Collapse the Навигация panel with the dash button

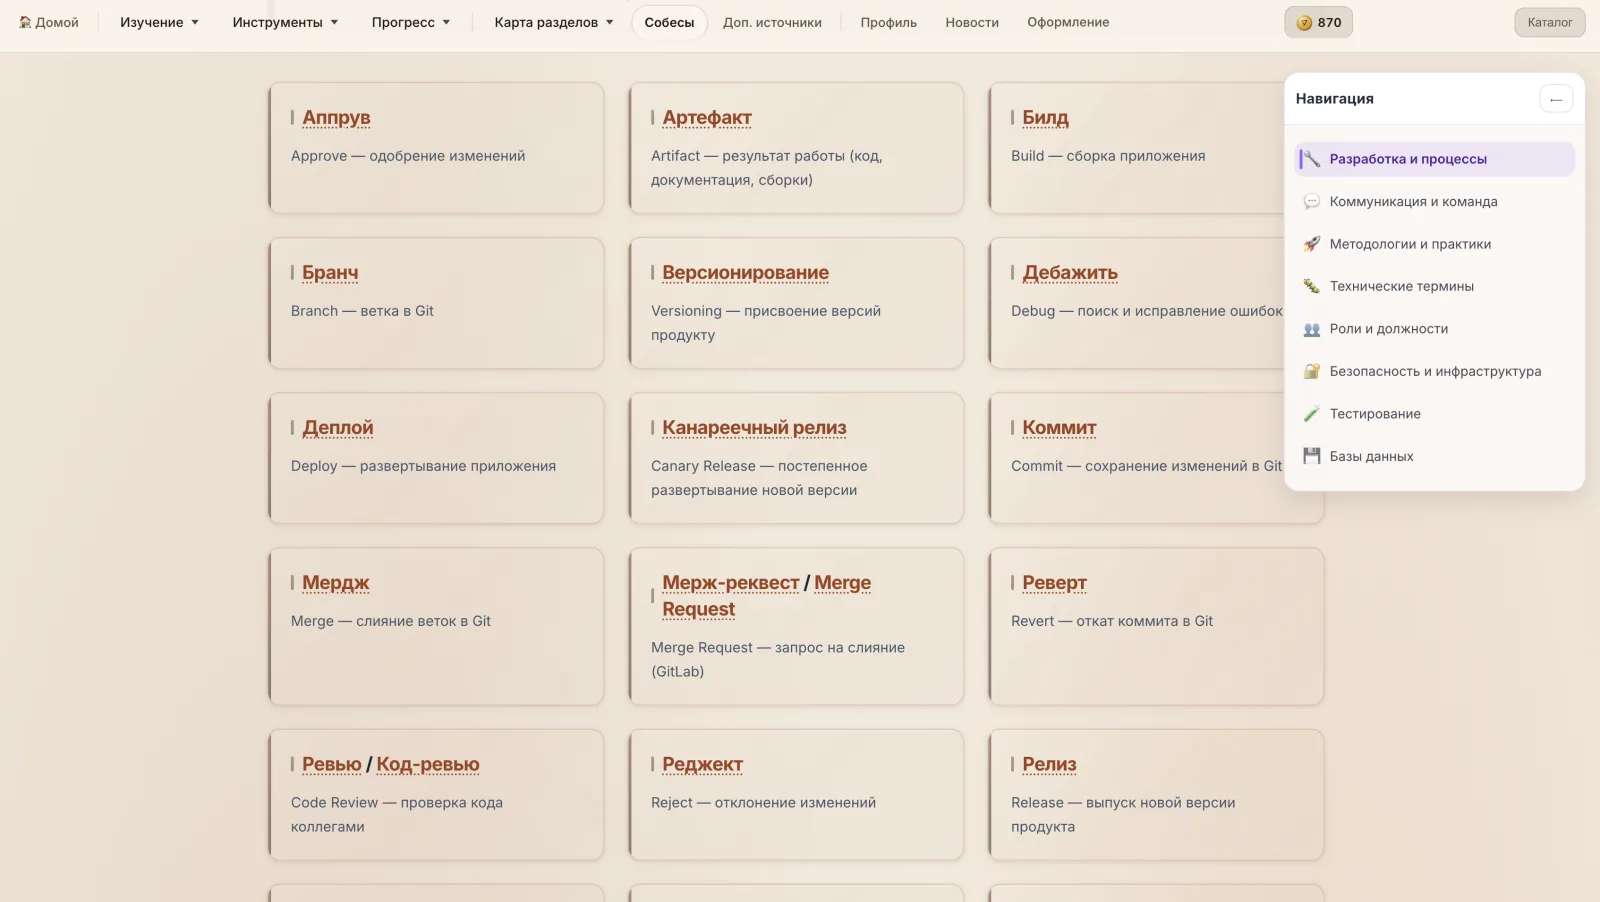(x=1556, y=99)
